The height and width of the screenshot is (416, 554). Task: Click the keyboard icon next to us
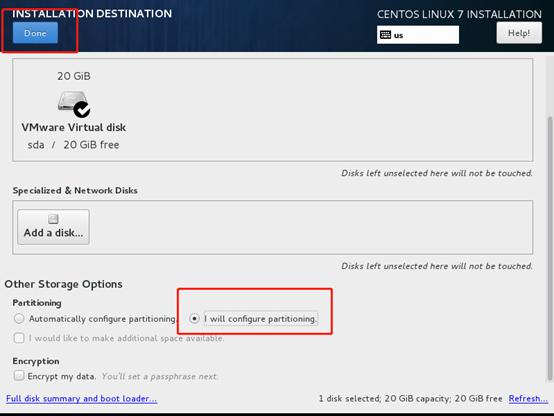385,35
